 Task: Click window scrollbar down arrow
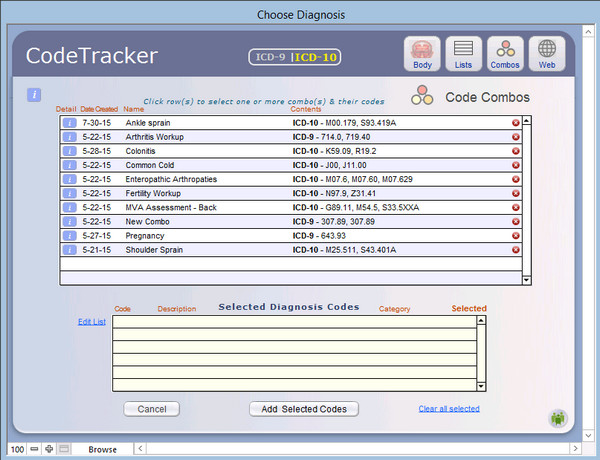[588, 435]
